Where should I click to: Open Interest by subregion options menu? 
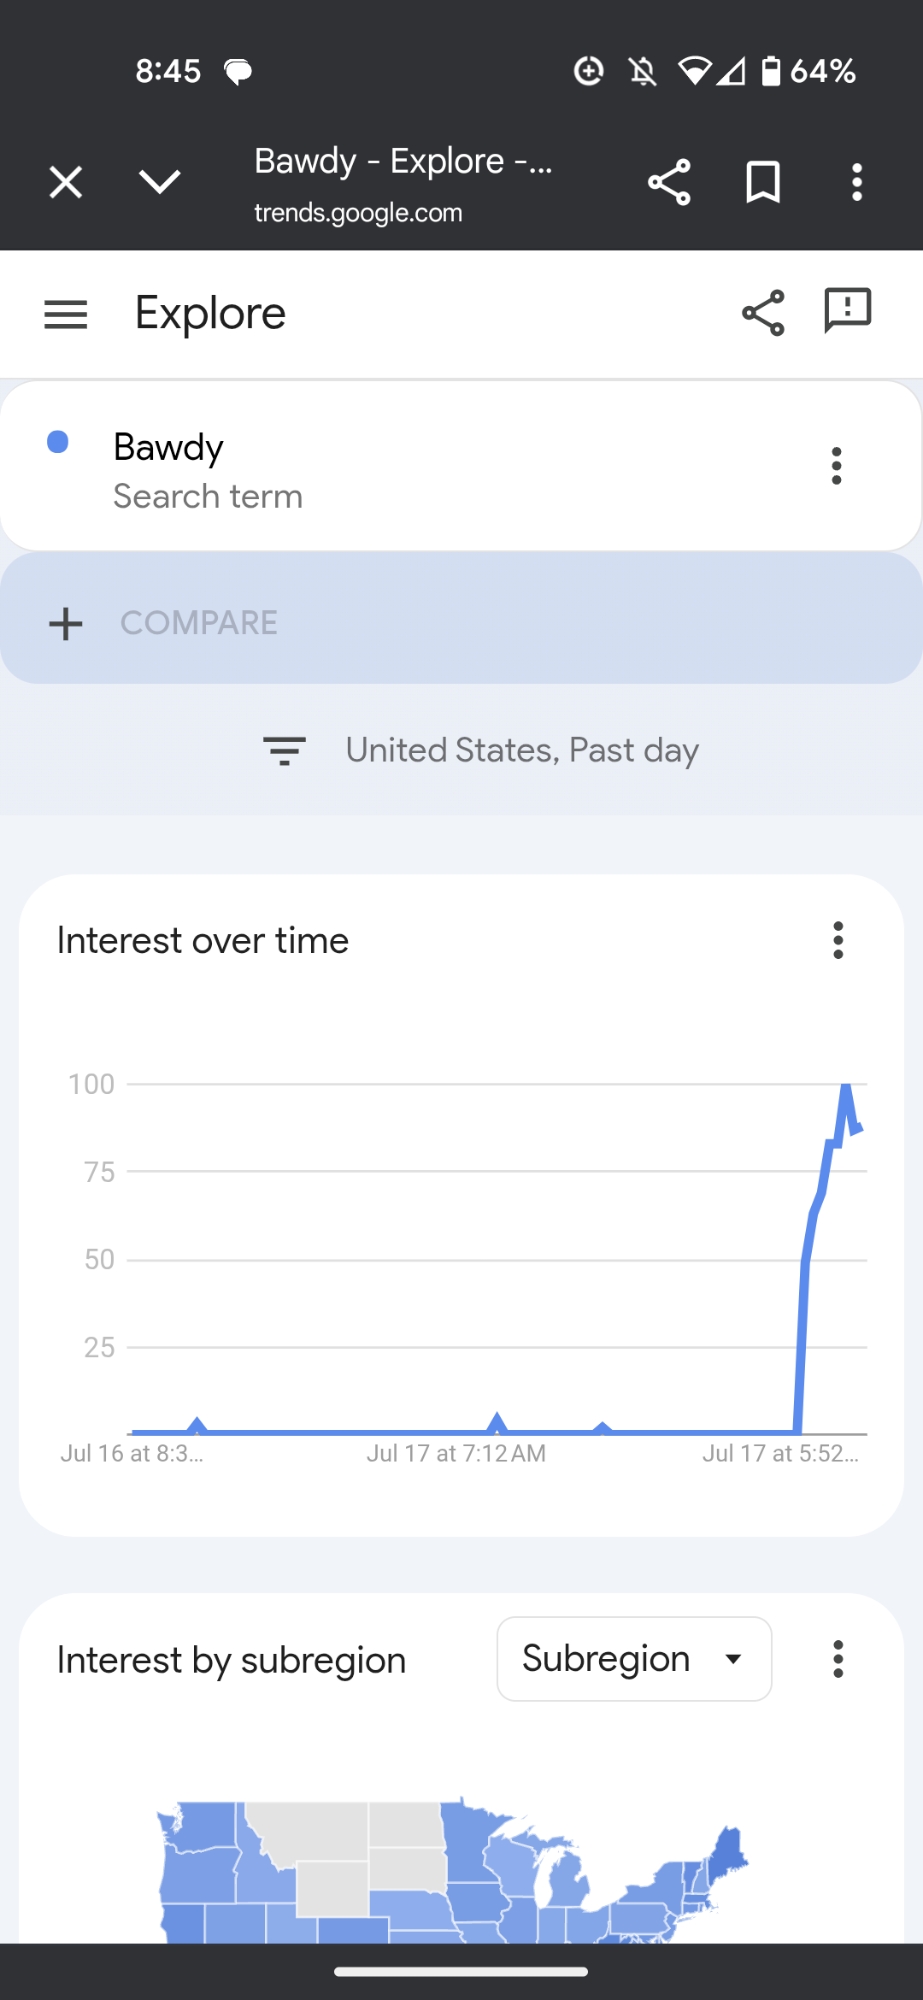coord(838,1659)
